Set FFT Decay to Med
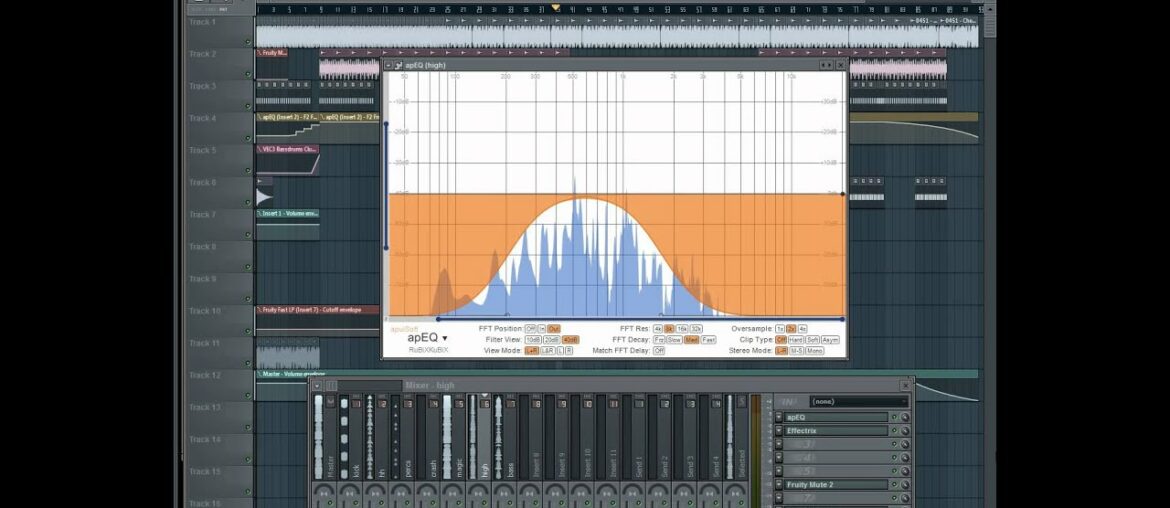Viewport: 1170px width, 508px height. pos(692,339)
